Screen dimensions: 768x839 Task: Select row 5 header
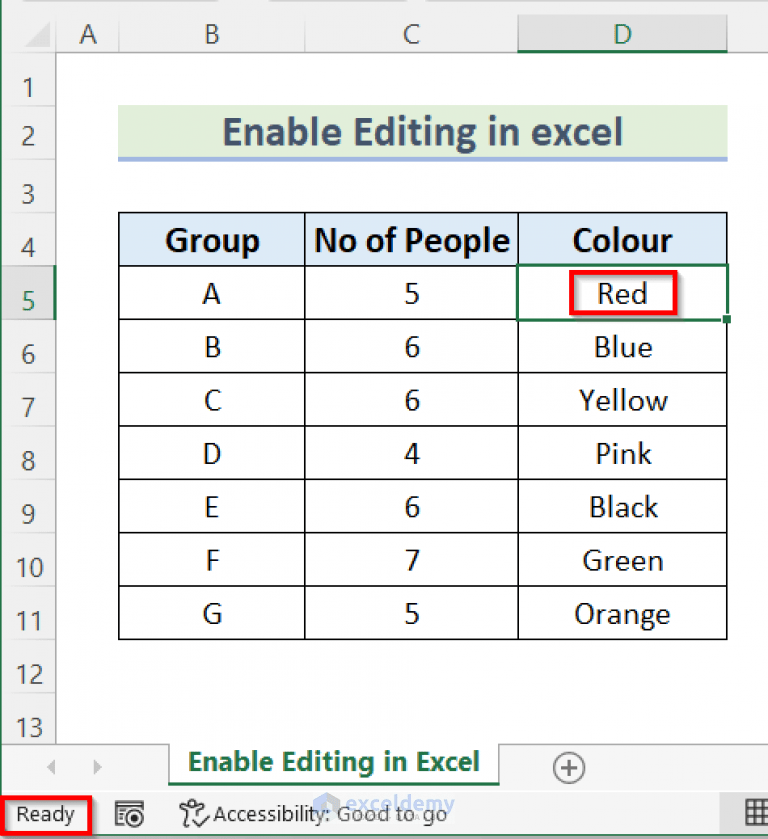pyautogui.click(x=29, y=293)
